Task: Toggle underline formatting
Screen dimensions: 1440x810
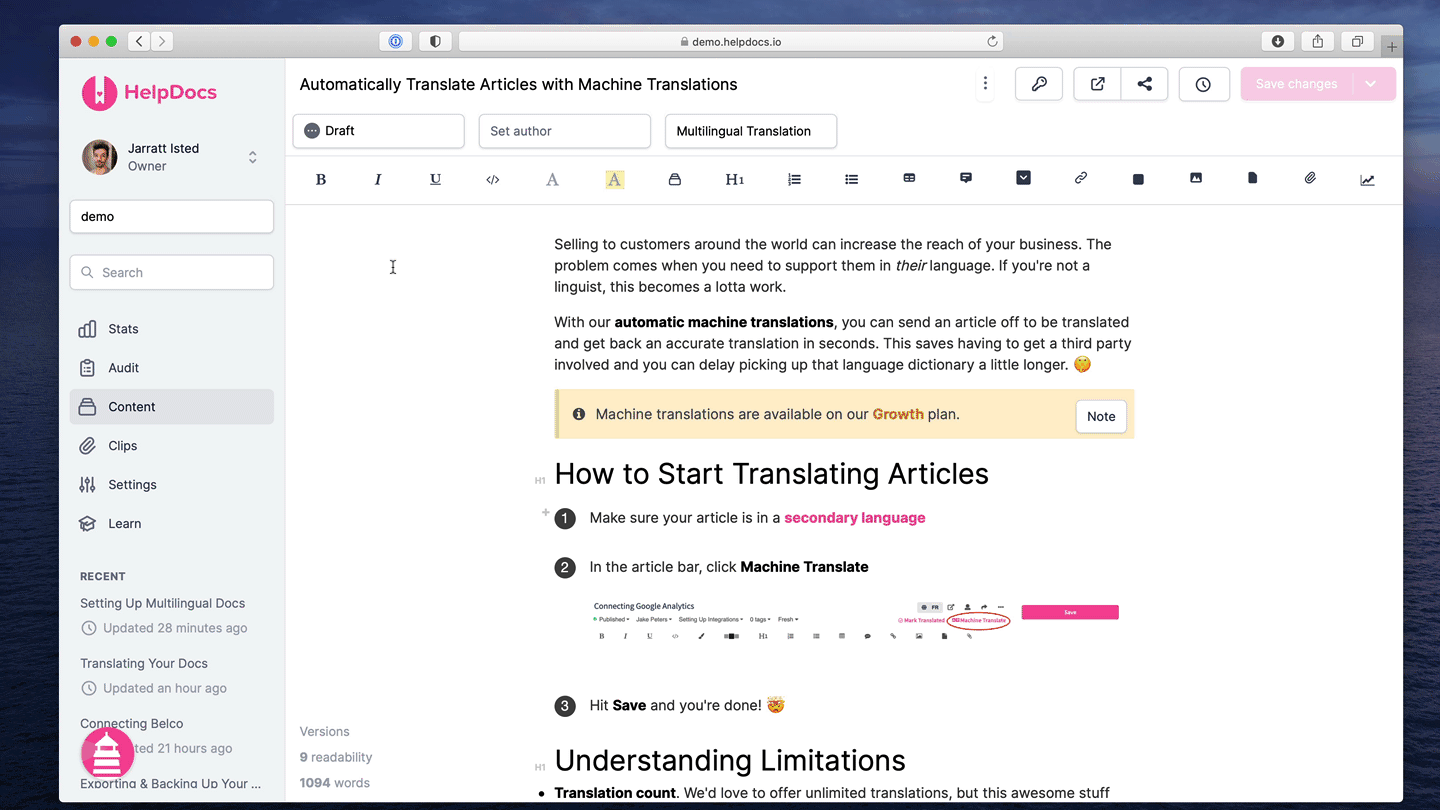Action: pyautogui.click(x=435, y=180)
